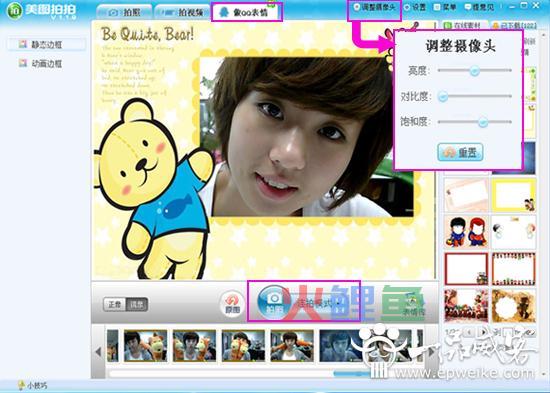The width and height of the screenshot is (550, 393).
Task: Open the 在线素材 online materials tab
Action: click(464, 25)
